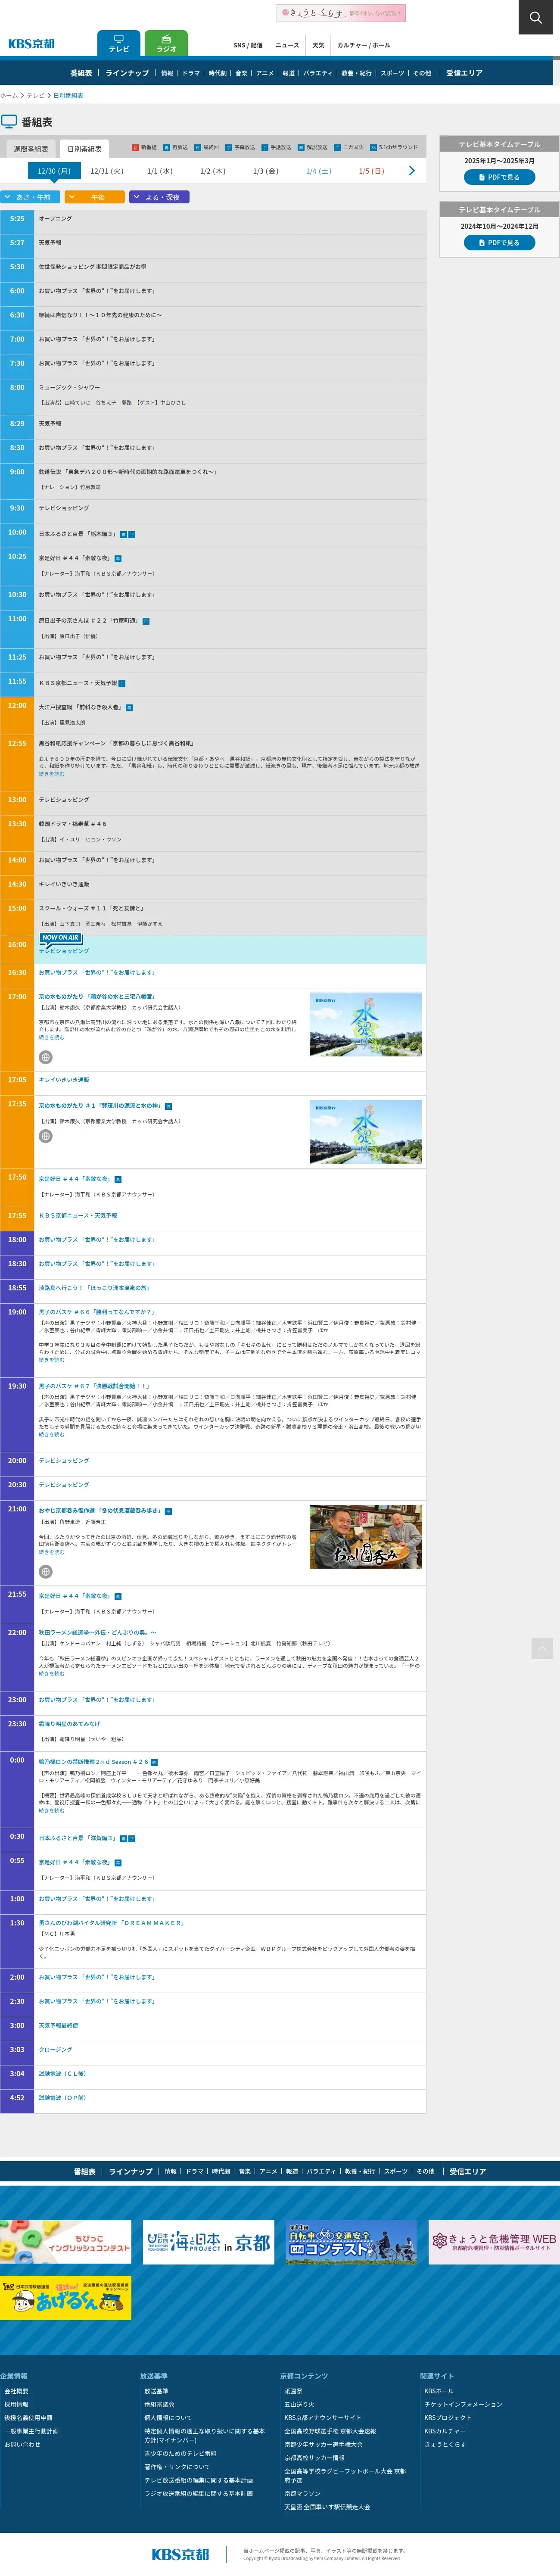The width and height of the screenshot is (560, 2576).
Task: Open the カルチャー / ホール menu
Action: (x=364, y=45)
